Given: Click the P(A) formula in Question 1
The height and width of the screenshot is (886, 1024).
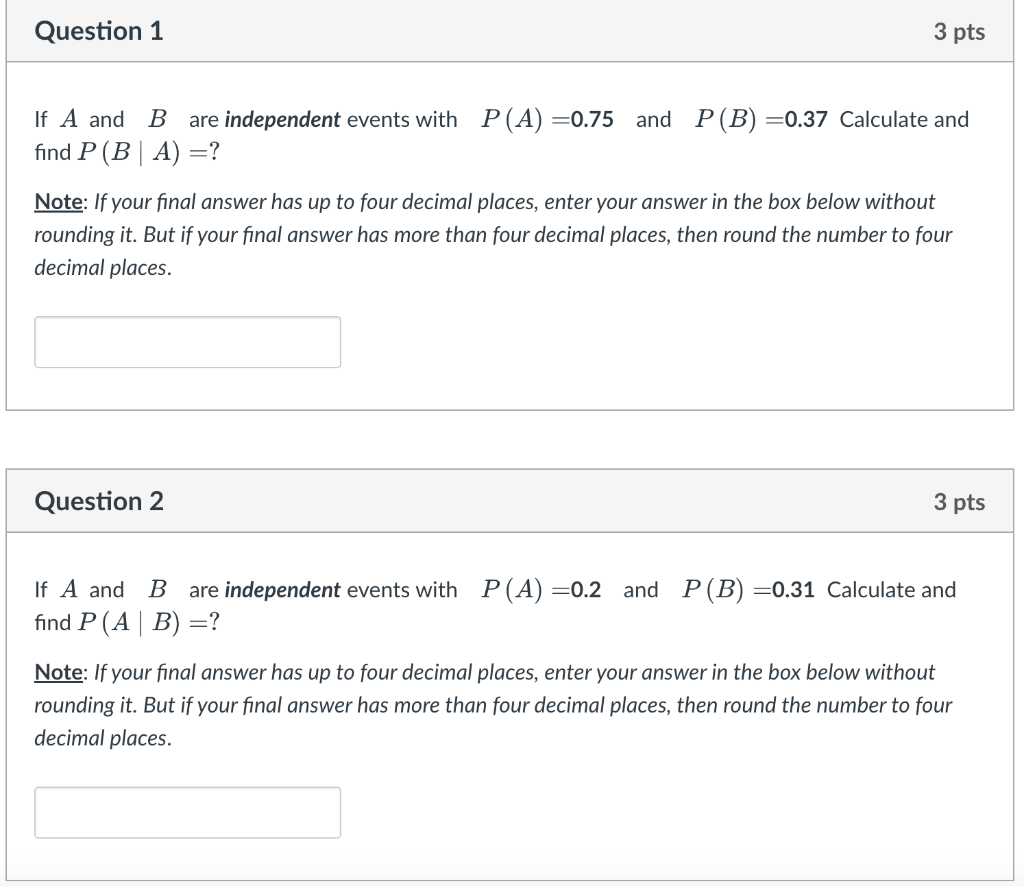Looking at the screenshot, I should 512,118.
